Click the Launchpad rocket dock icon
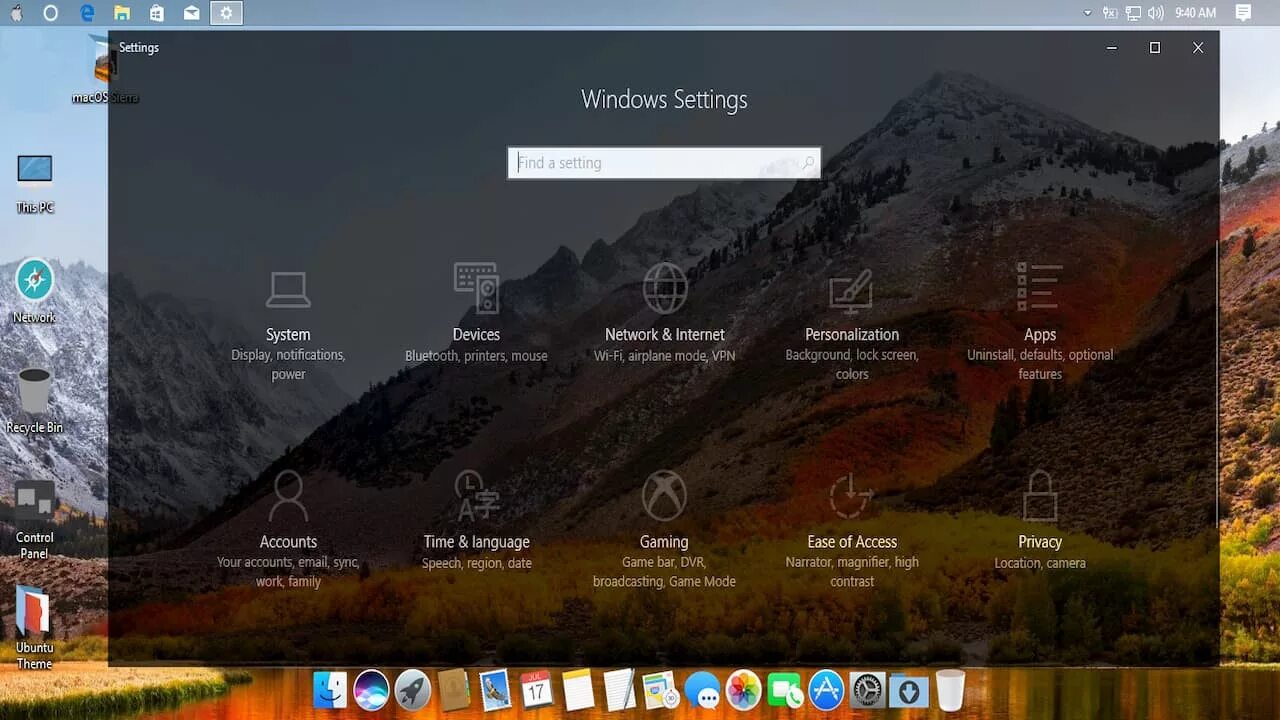This screenshot has height=720, width=1280. pyautogui.click(x=412, y=690)
